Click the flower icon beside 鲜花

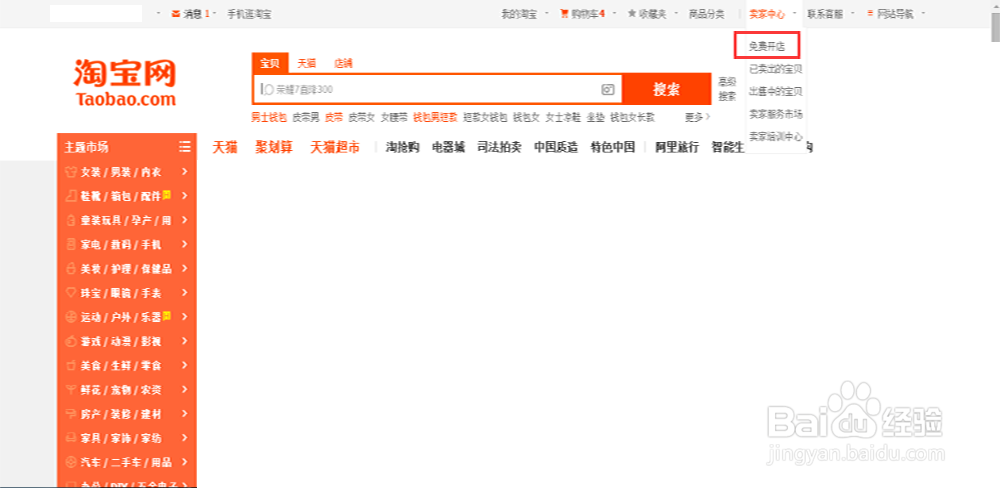[71, 390]
